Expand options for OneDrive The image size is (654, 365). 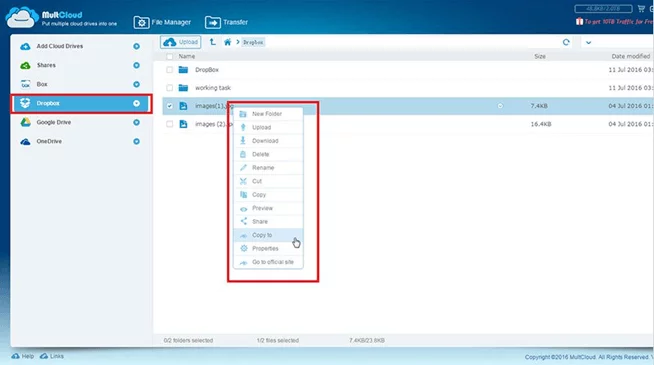(136, 141)
